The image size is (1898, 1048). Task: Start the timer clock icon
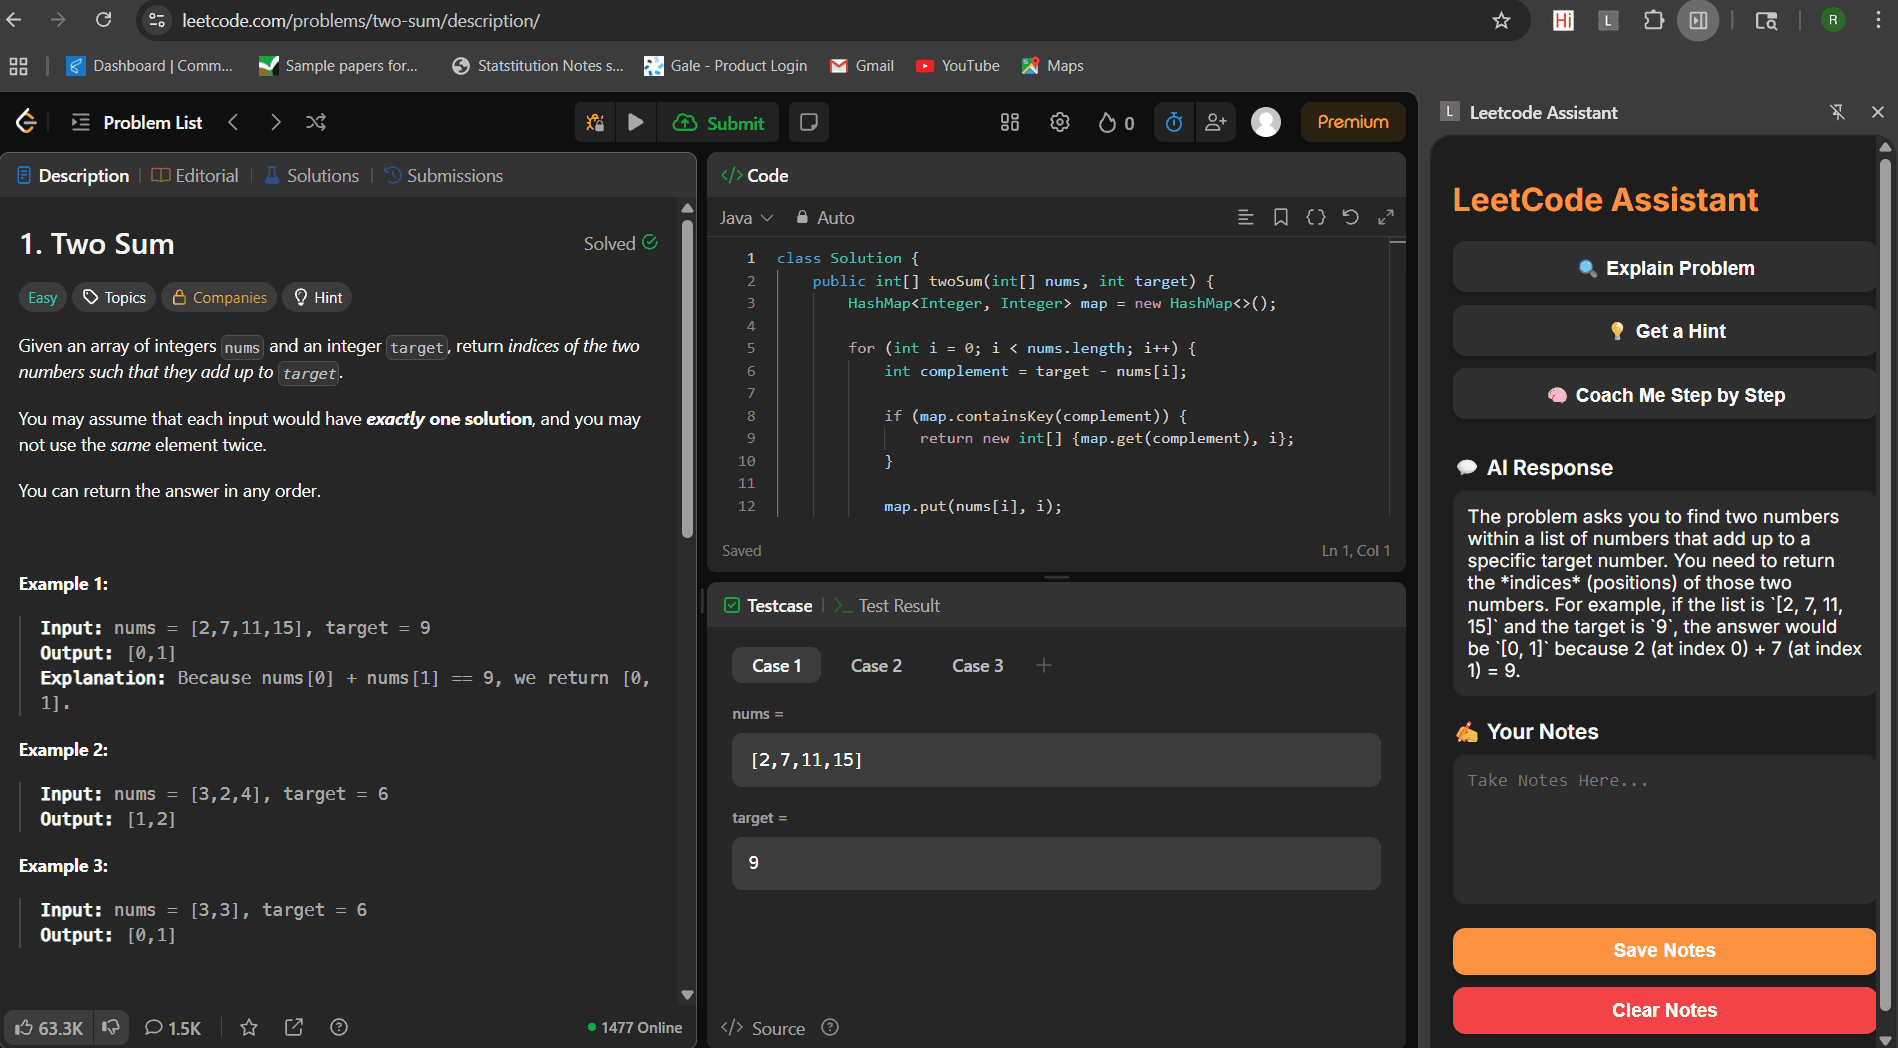tap(1174, 122)
